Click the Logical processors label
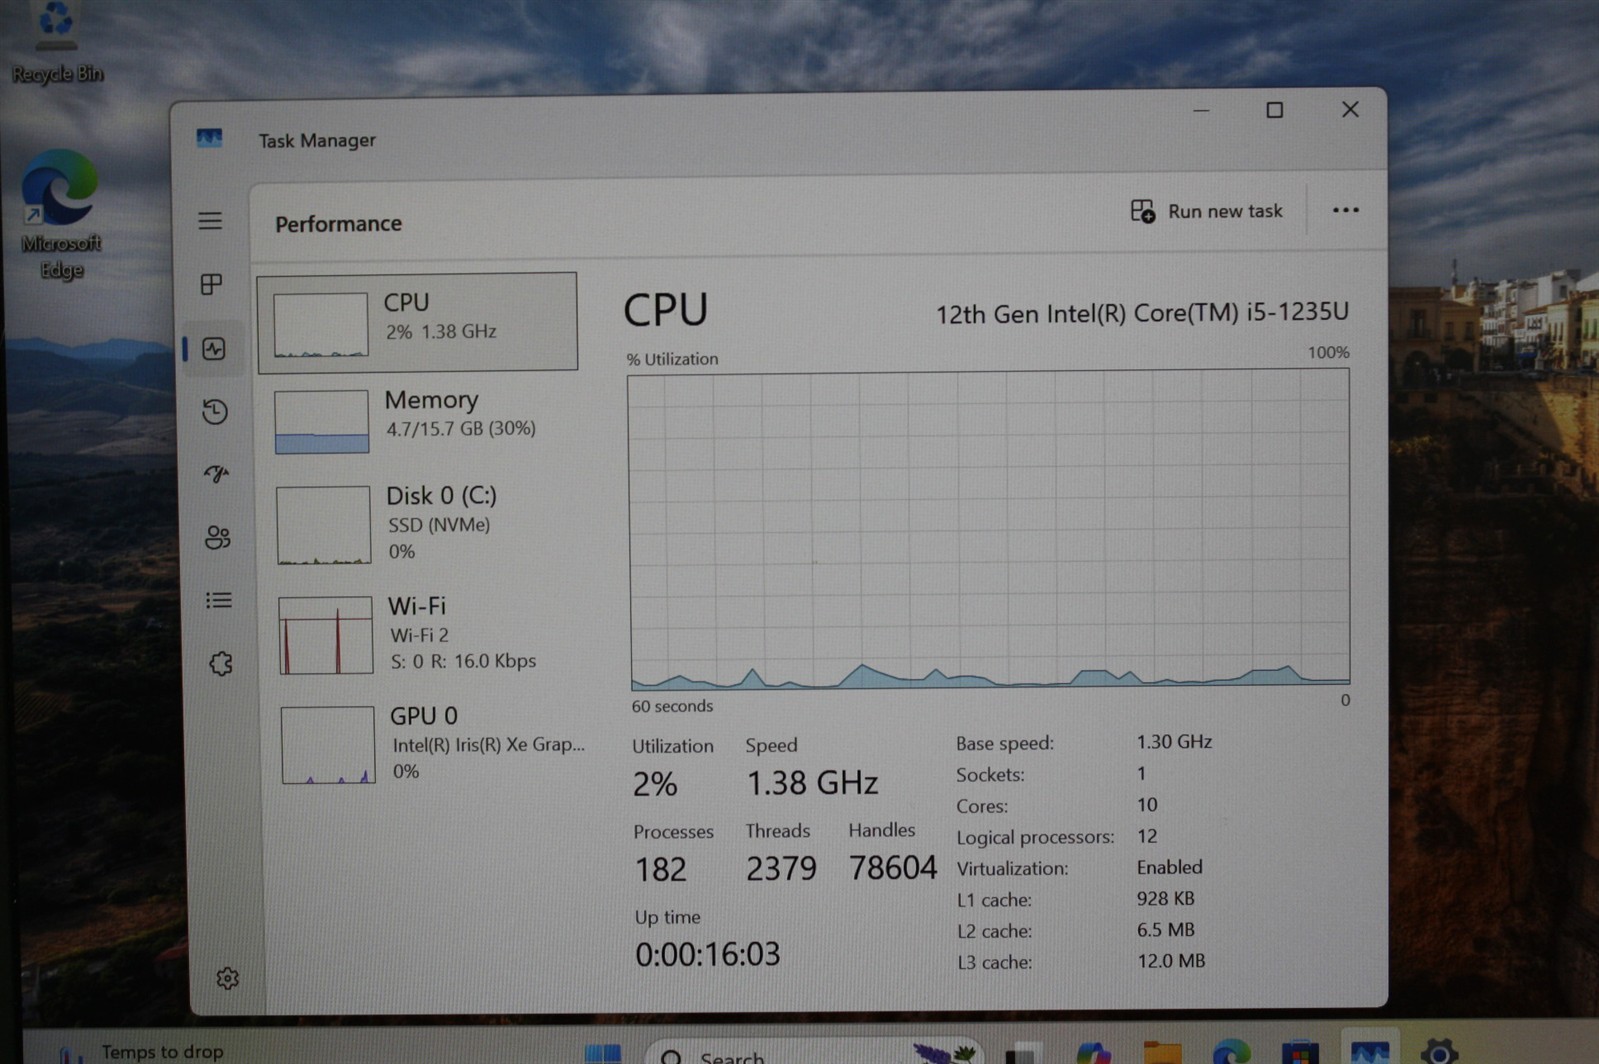 [x=1035, y=837]
